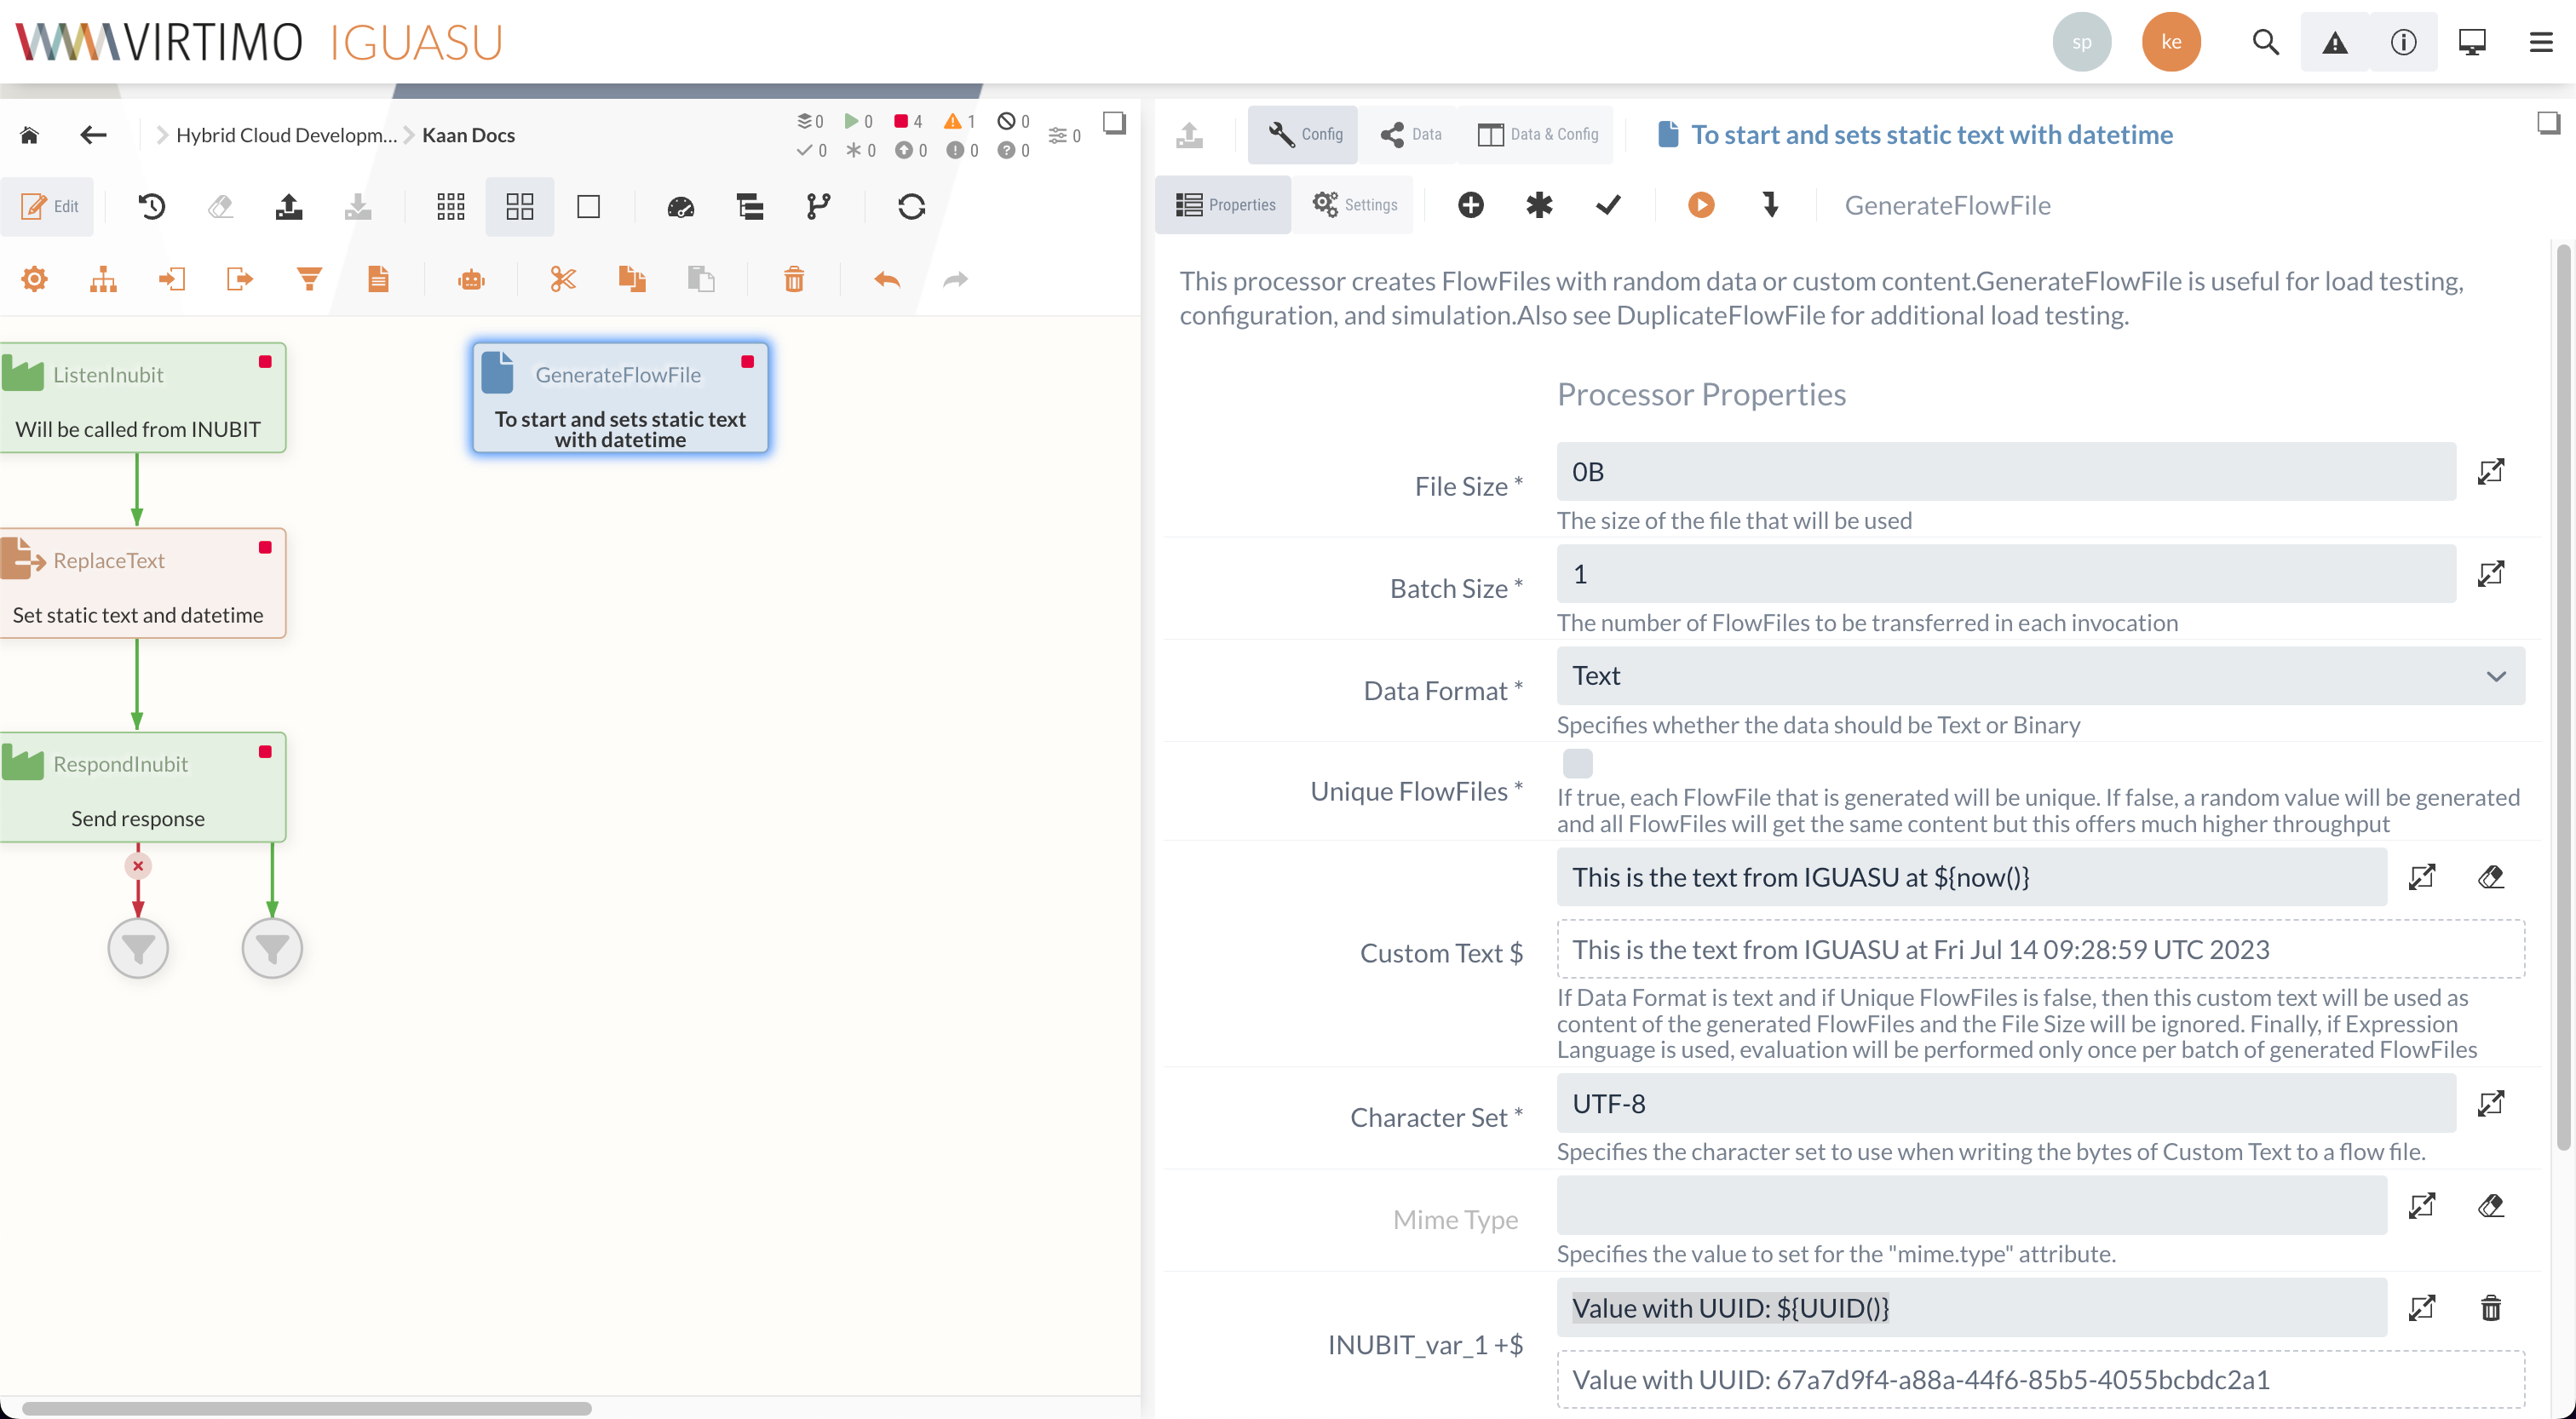Image resolution: width=2576 pixels, height=1419 pixels.
Task: Click the orange gear processor icon
Action: [35, 279]
